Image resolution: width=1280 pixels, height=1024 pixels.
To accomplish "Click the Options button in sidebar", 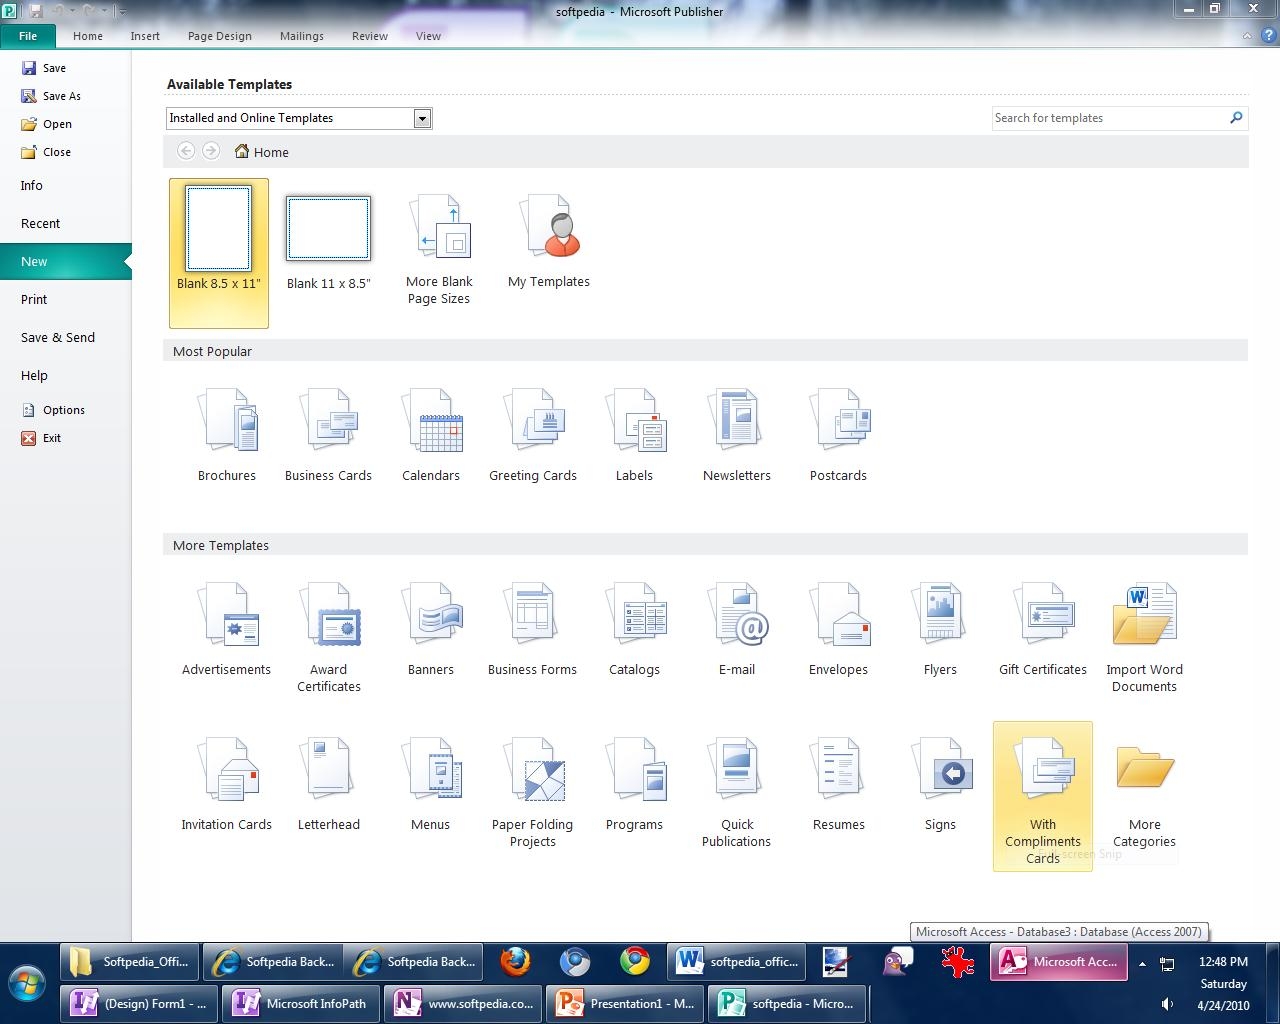I will point(63,410).
